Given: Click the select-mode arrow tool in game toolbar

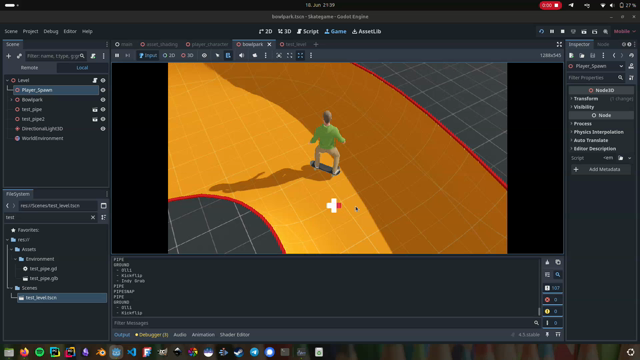Looking at the screenshot, I should [x=217, y=56].
